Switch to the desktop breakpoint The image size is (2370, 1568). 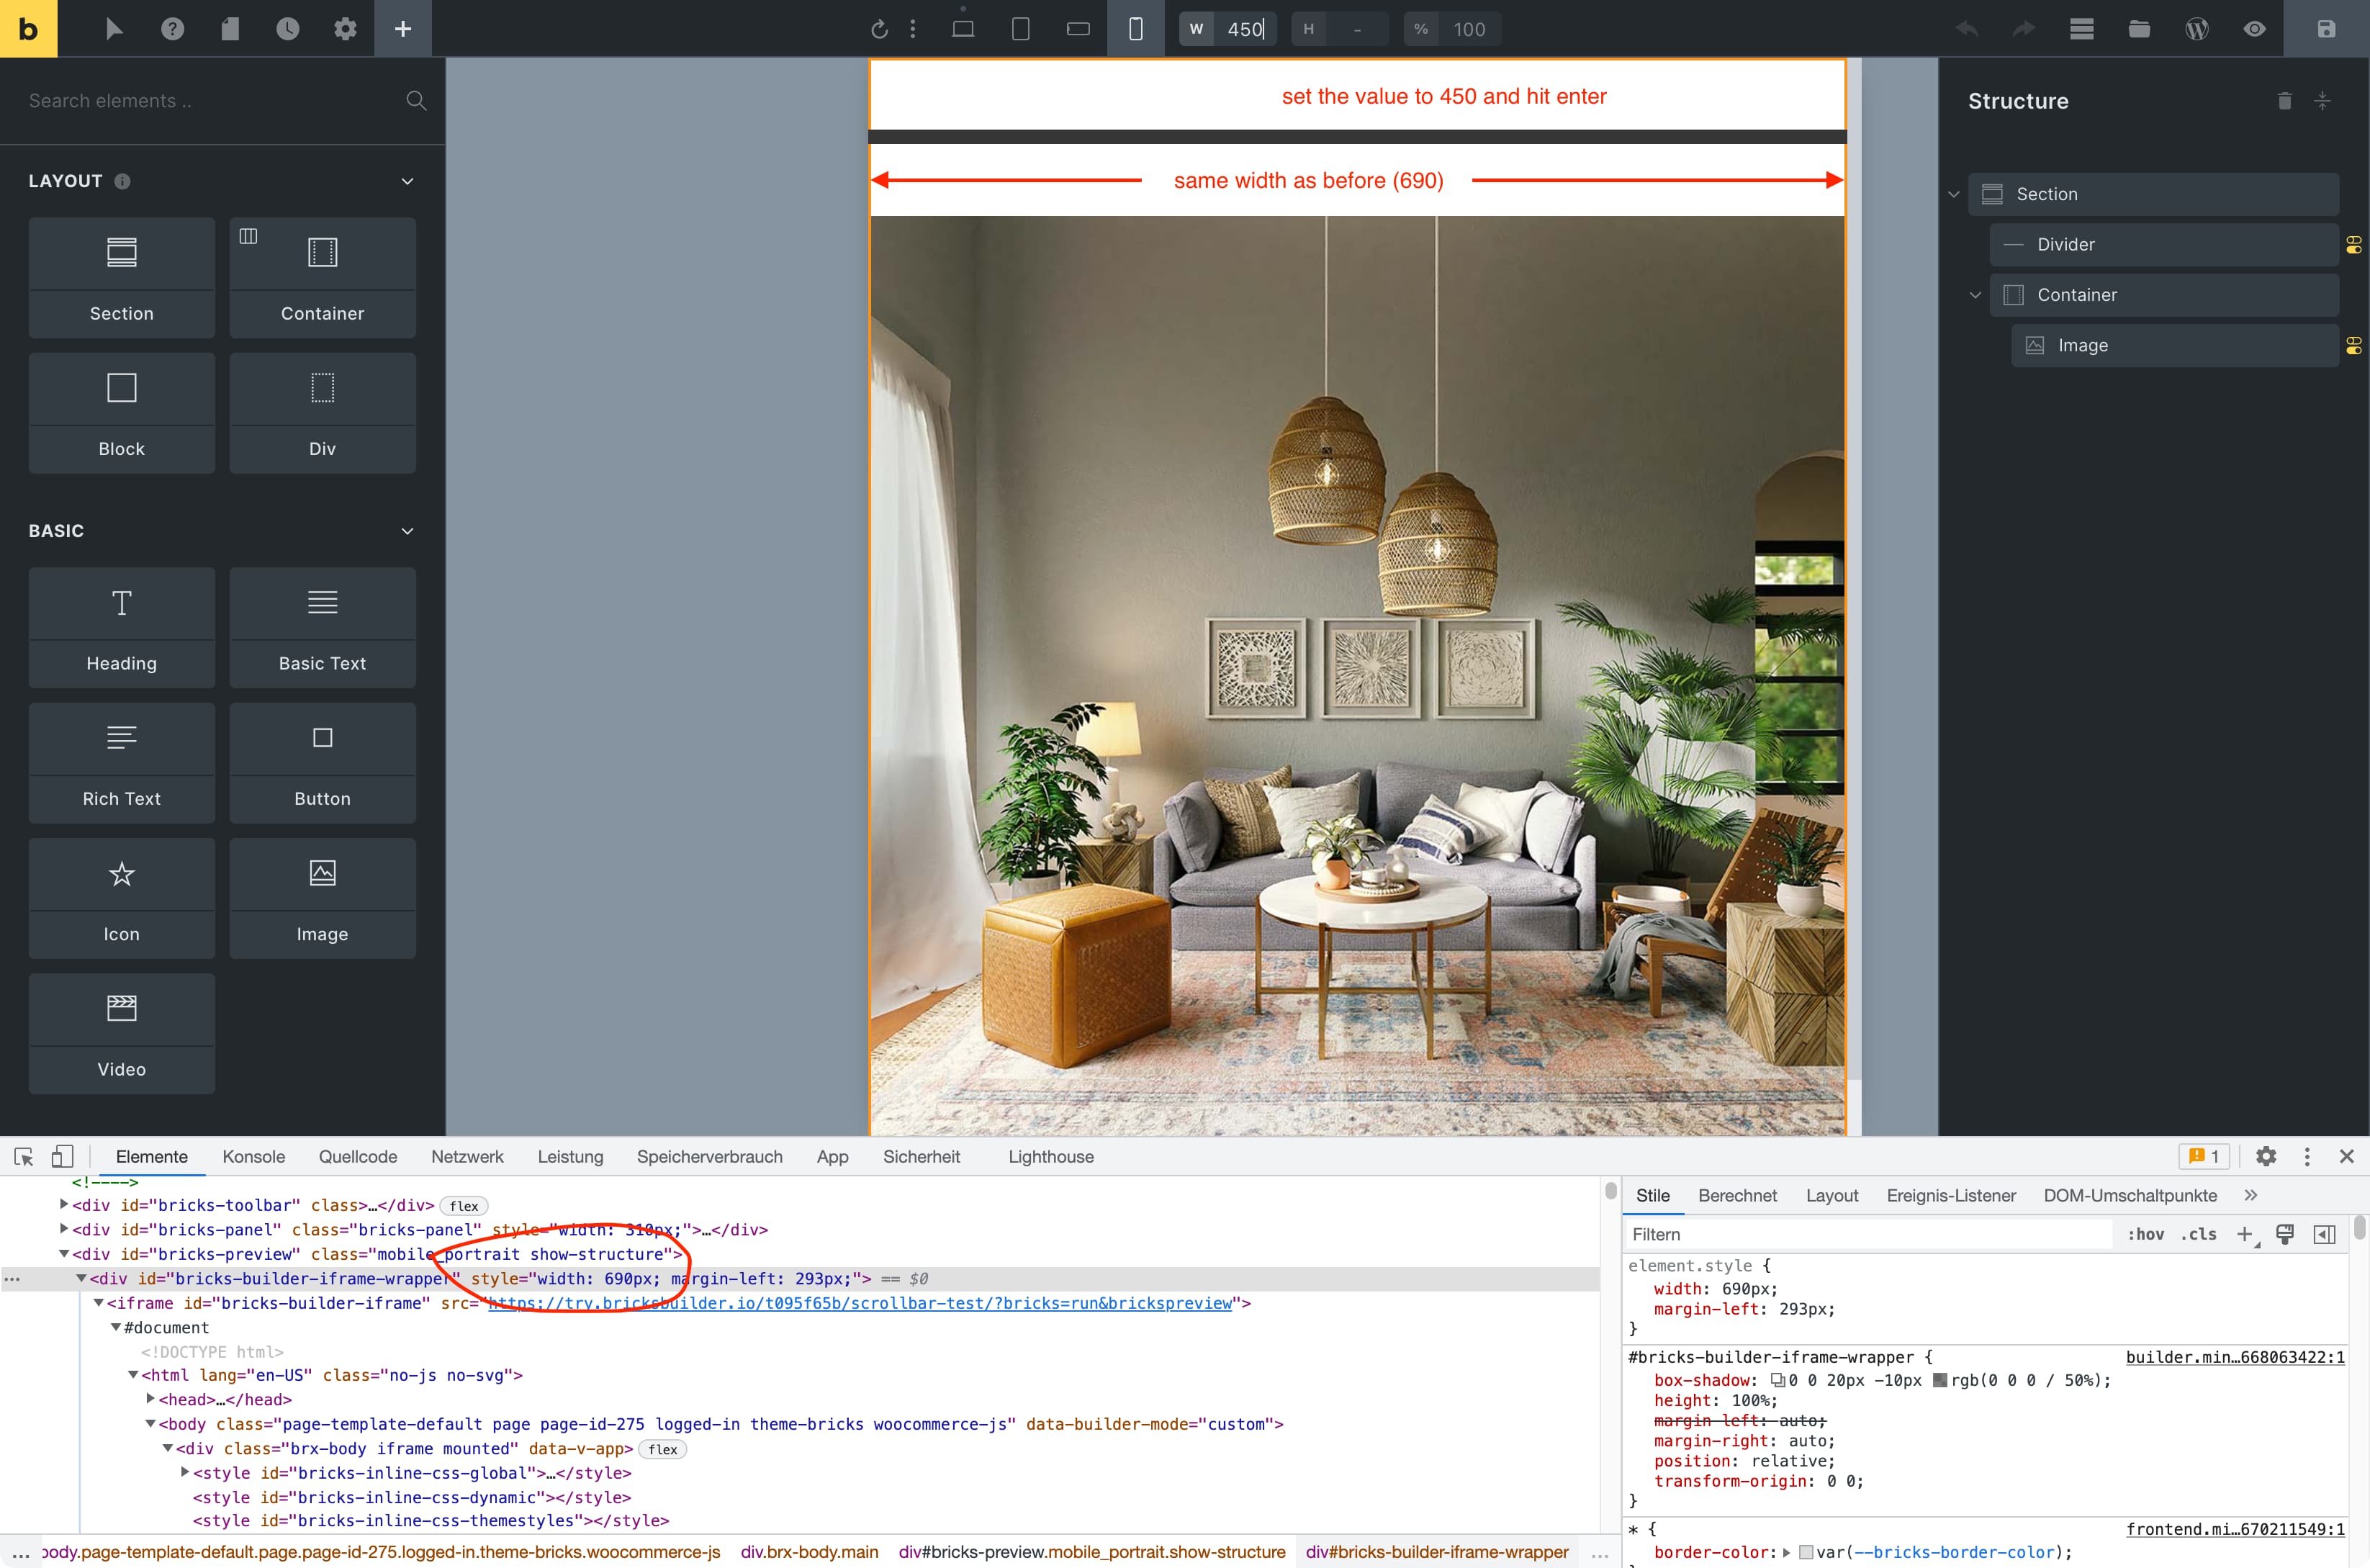coord(963,29)
